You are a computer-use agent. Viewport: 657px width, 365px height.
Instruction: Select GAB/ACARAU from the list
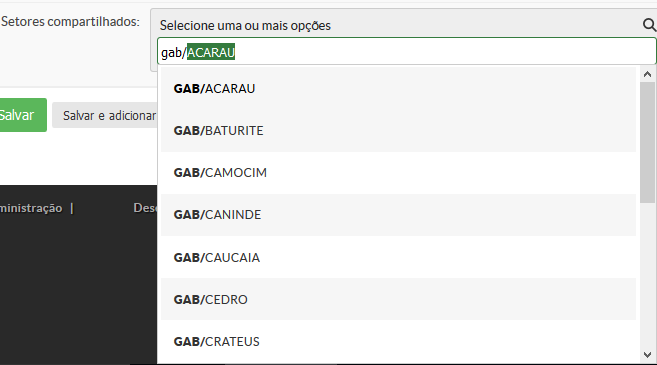coord(398,89)
